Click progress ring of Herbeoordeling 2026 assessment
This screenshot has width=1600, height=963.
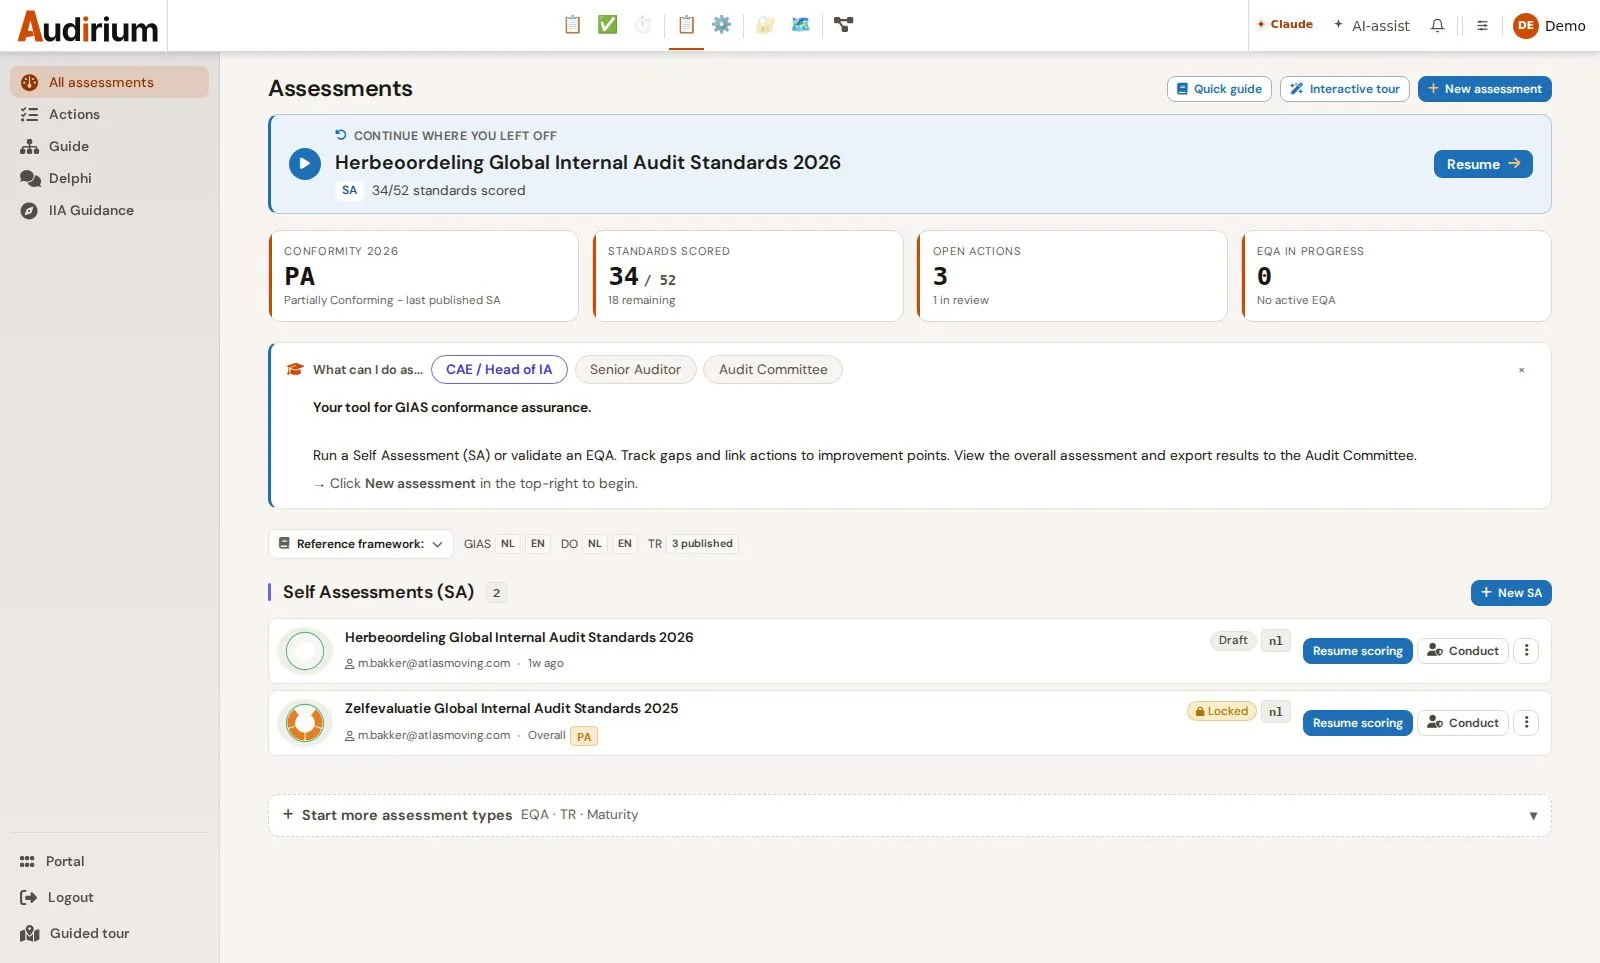click(x=305, y=651)
